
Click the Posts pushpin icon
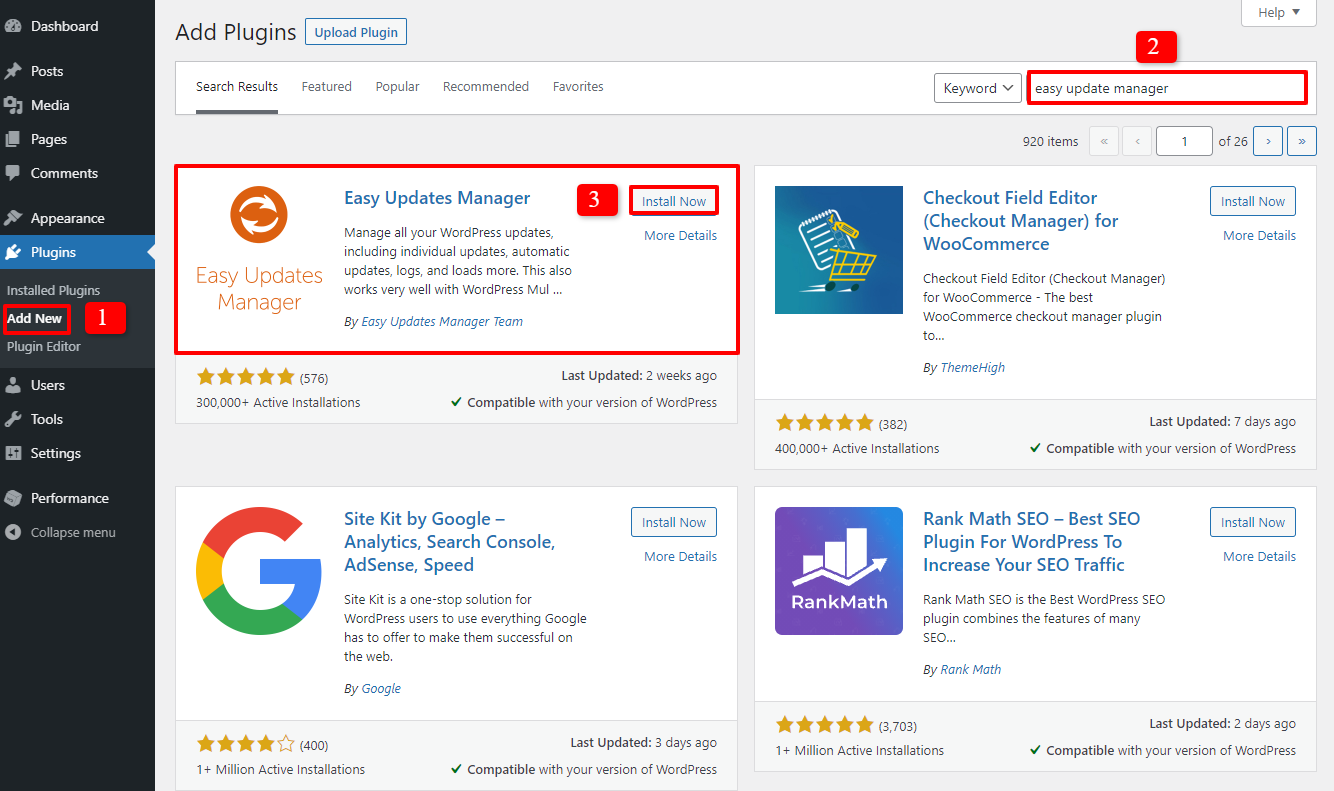click(x=13, y=71)
